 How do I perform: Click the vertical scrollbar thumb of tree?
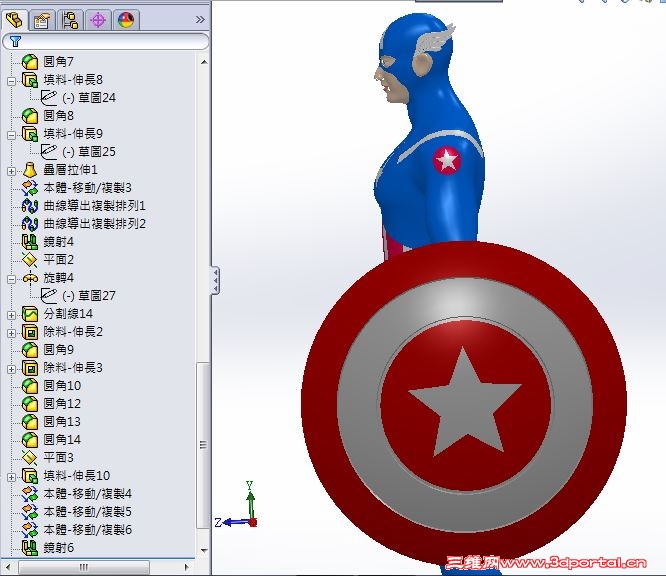click(x=203, y=445)
